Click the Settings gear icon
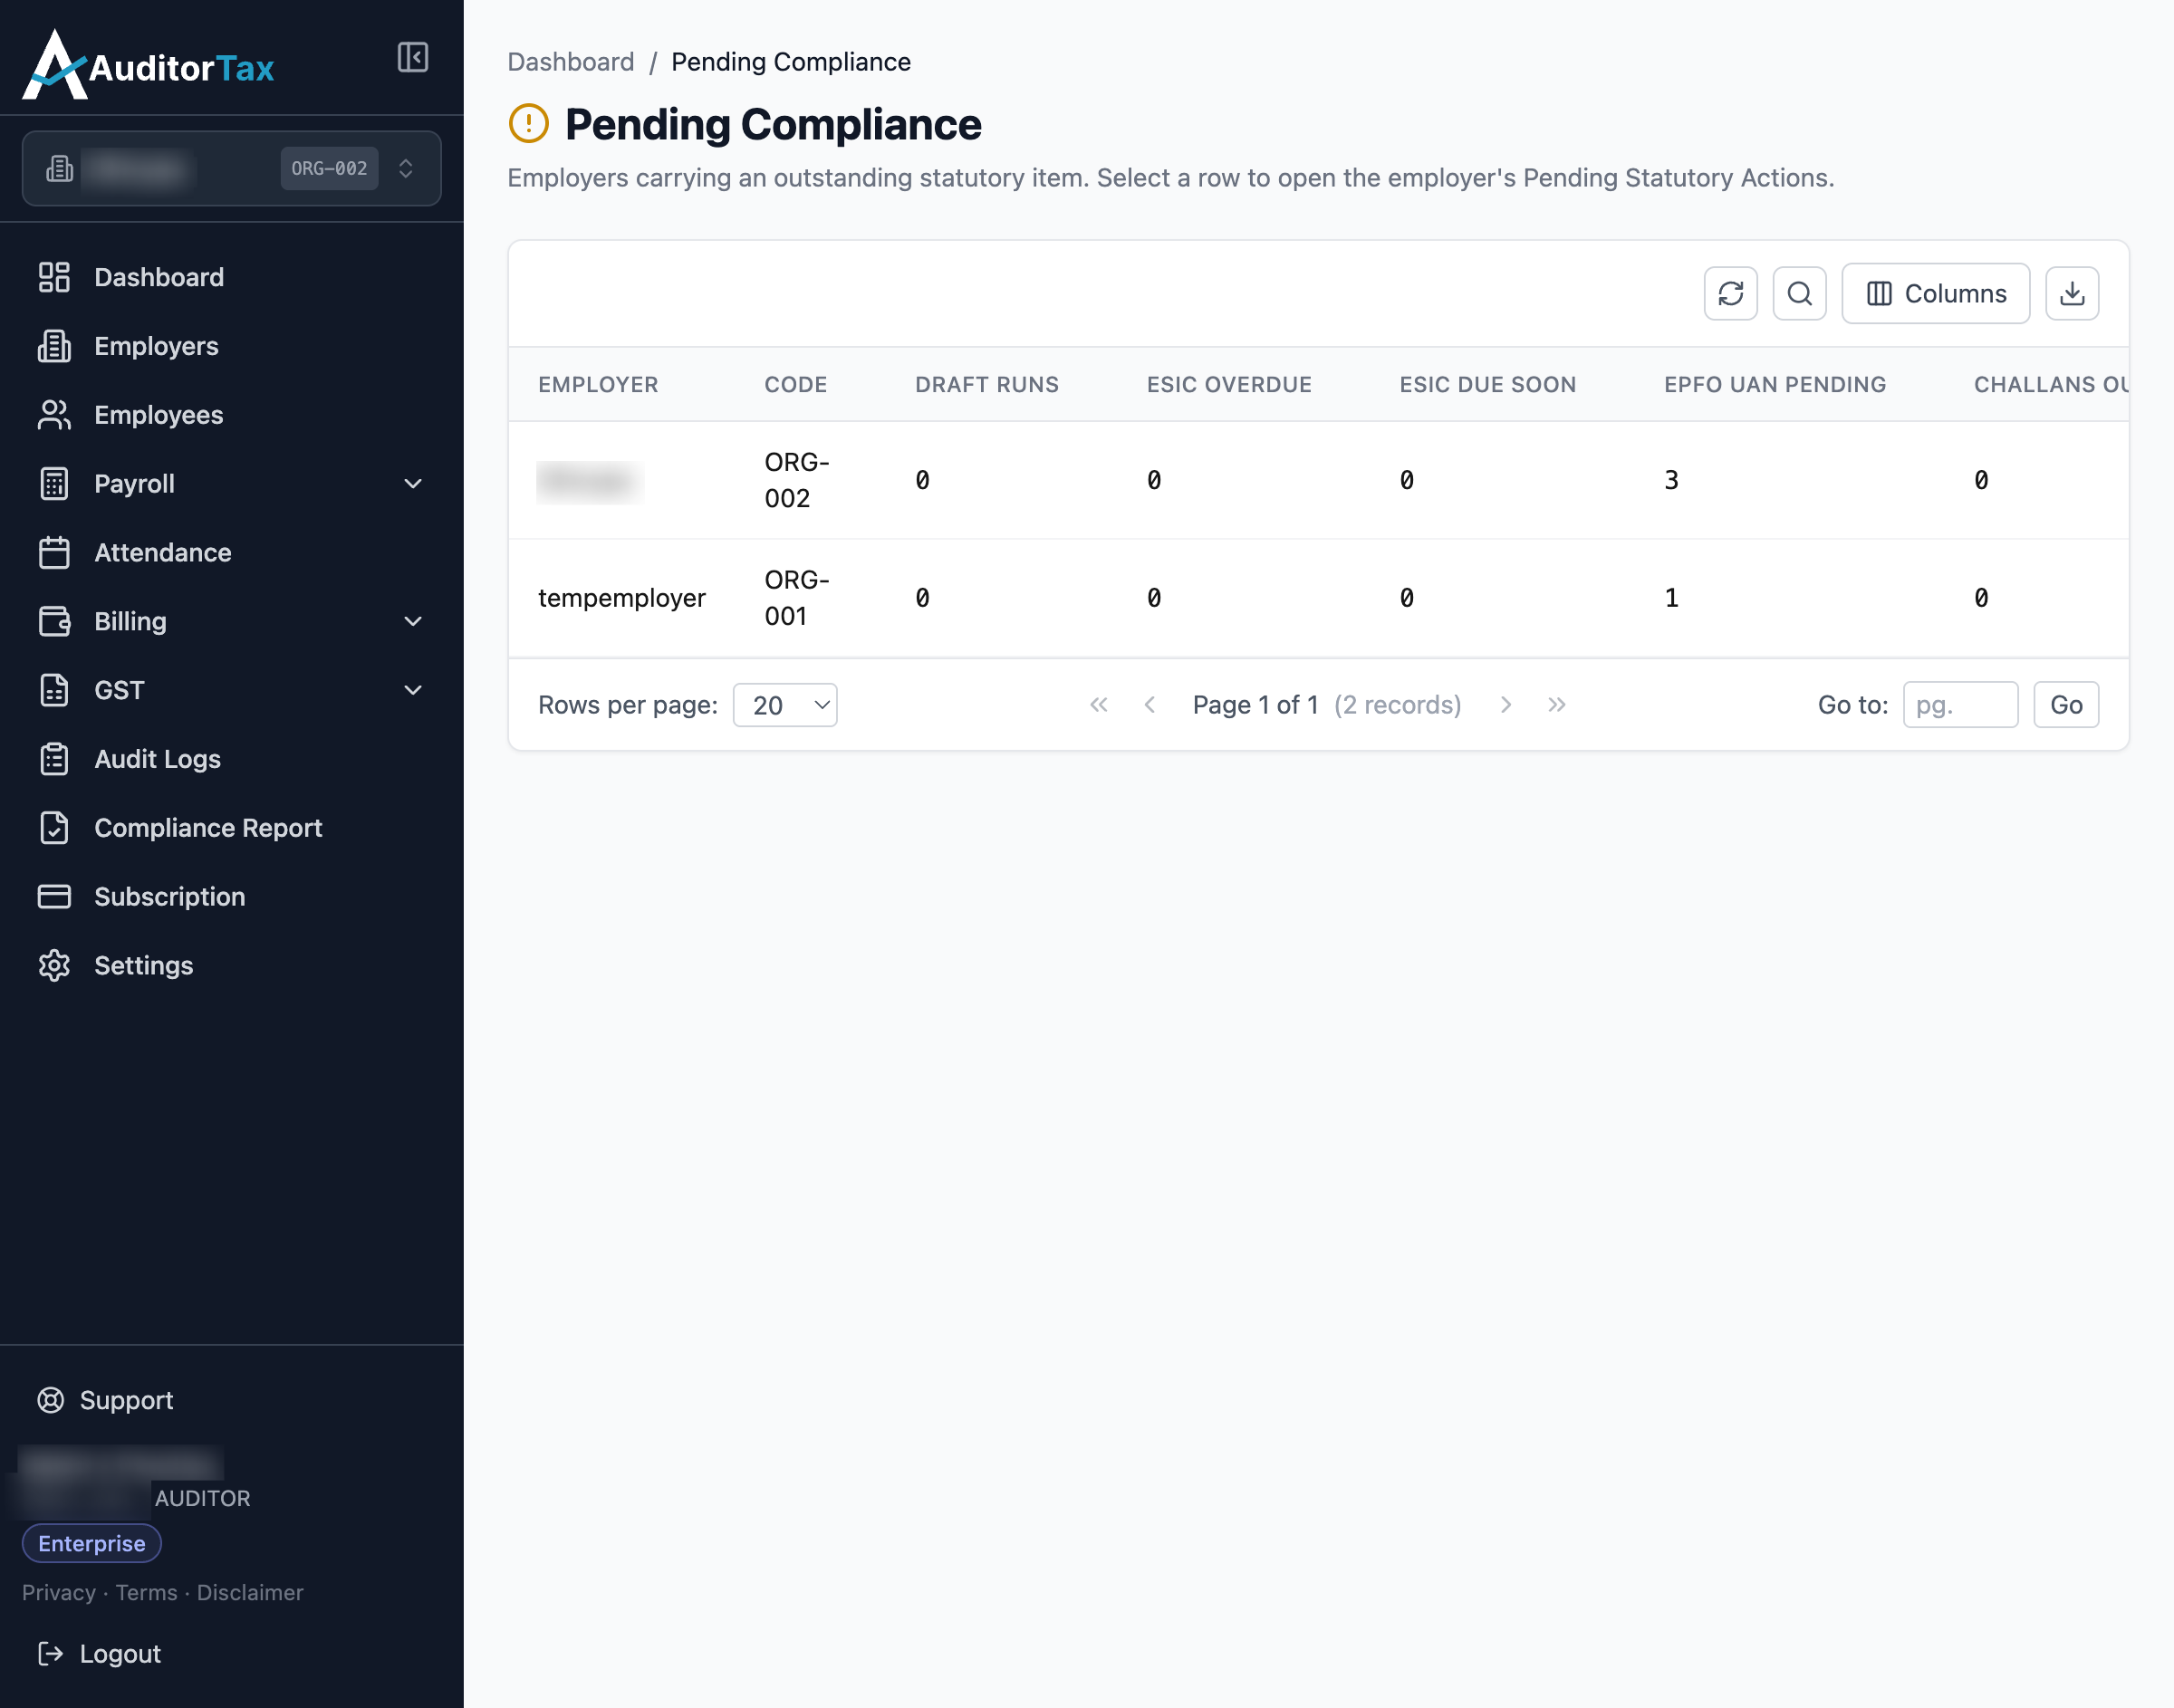The width and height of the screenshot is (2174, 1708). click(x=54, y=966)
